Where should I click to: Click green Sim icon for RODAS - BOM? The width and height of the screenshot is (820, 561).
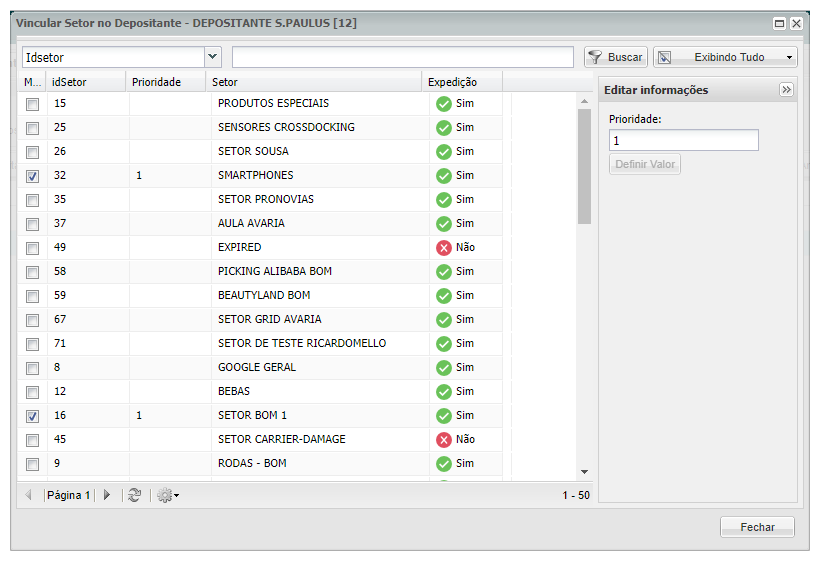pyautogui.click(x=444, y=464)
